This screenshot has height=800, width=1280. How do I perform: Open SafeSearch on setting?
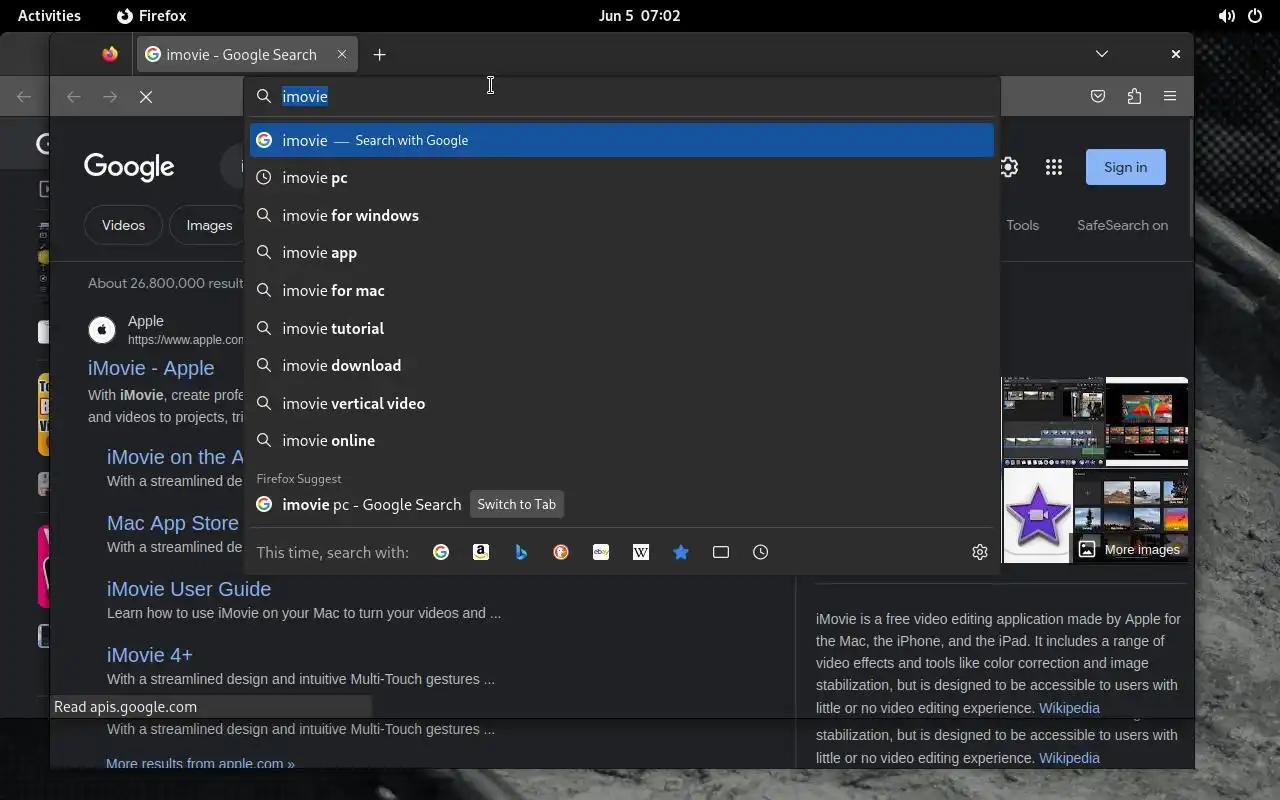click(1122, 225)
